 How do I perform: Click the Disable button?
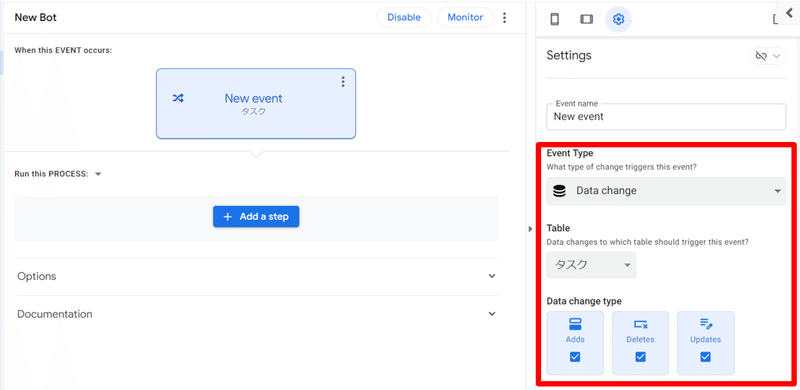[404, 17]
